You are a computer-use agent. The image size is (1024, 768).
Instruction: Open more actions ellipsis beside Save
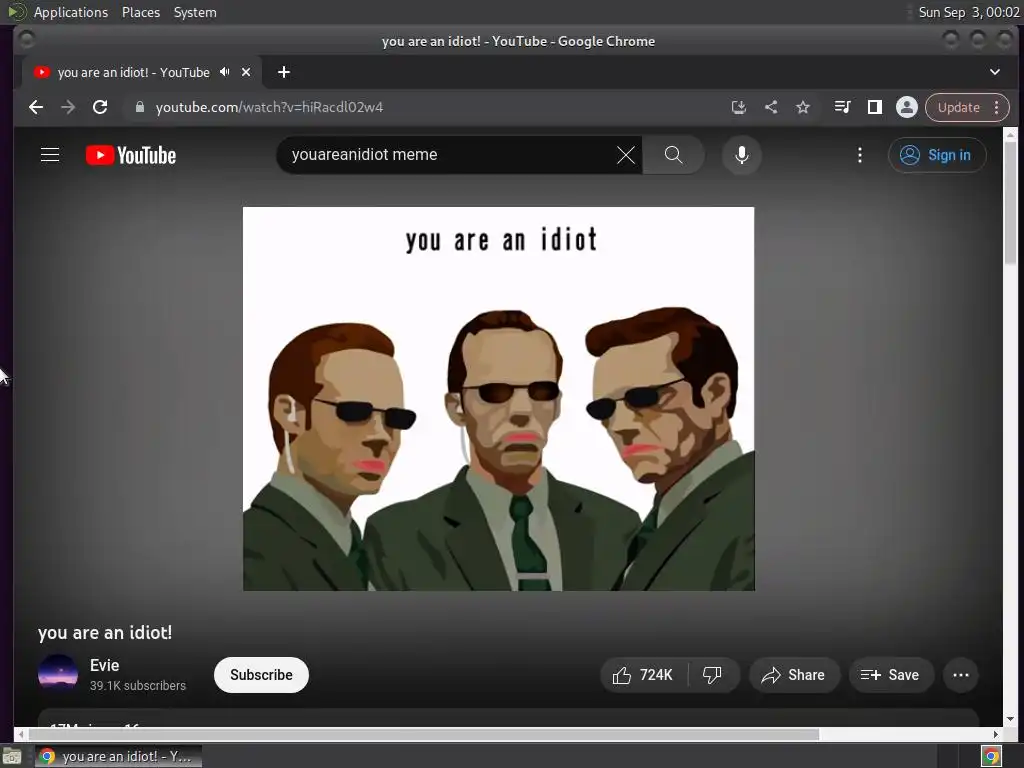[961, 675]
